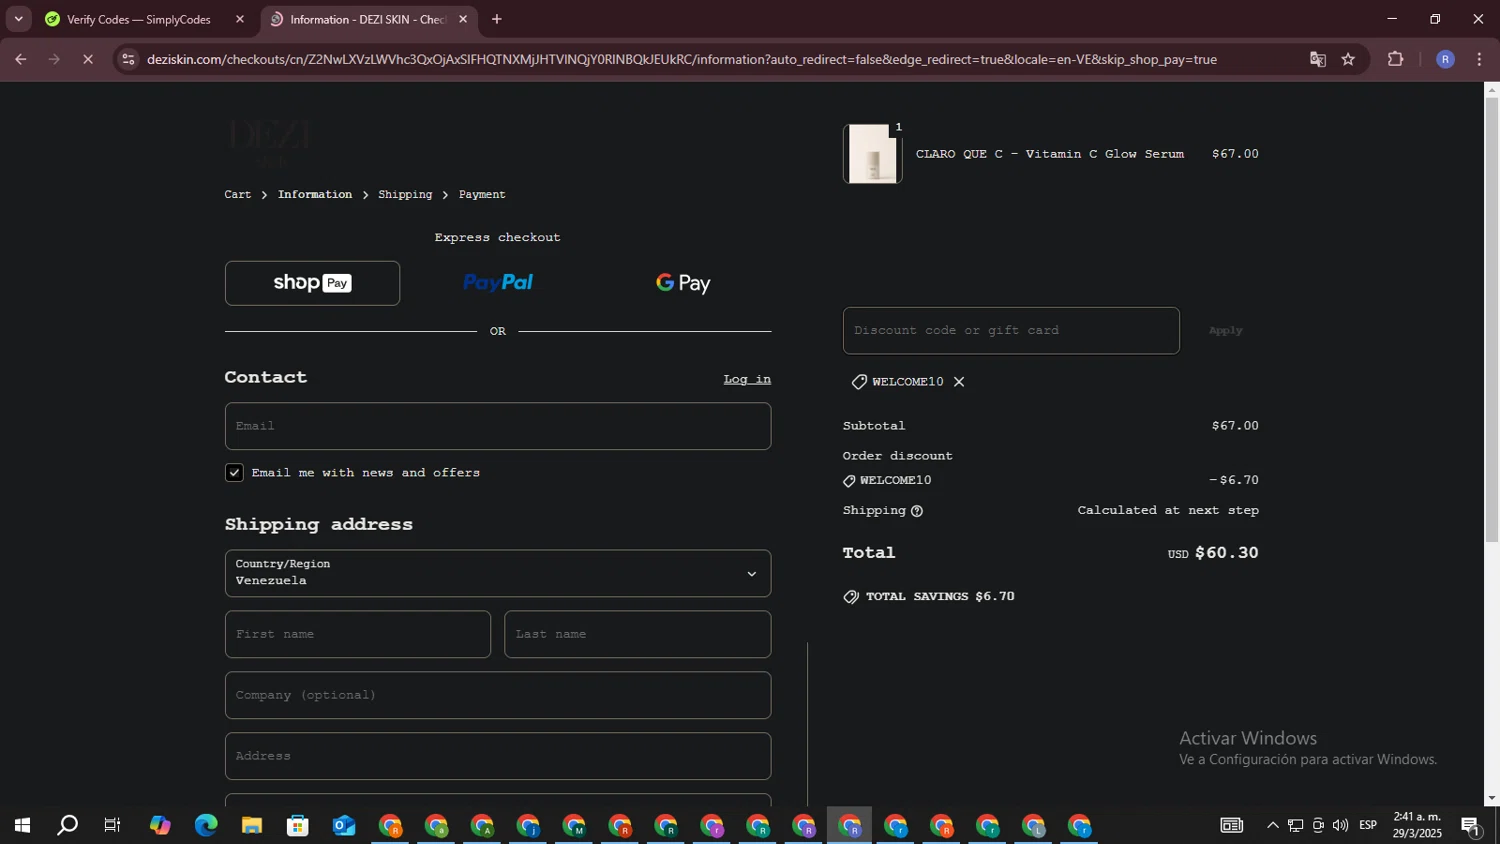The image size is (1500, 844).
Task: Open the news widget icon in taskbar
Action: point(1231,825)
